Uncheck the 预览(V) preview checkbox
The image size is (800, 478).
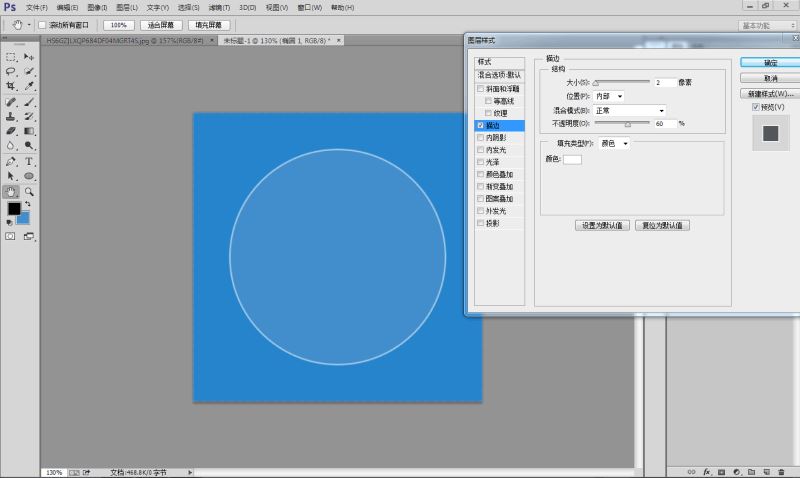756,107
